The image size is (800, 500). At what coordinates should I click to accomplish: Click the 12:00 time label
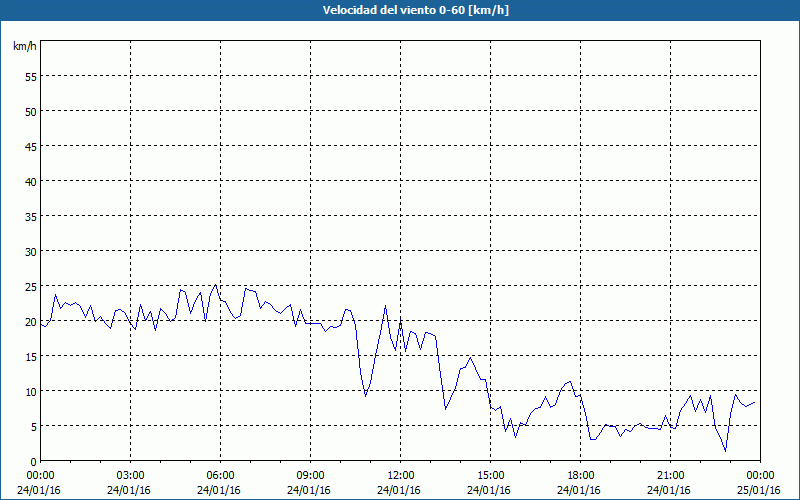coord(401,476)
